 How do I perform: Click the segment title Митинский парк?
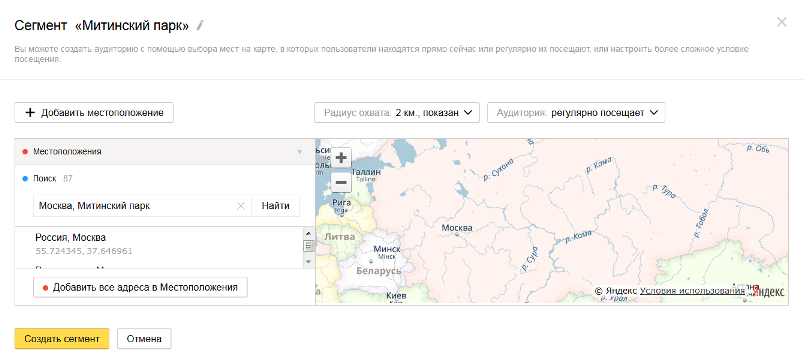[132, 25]
